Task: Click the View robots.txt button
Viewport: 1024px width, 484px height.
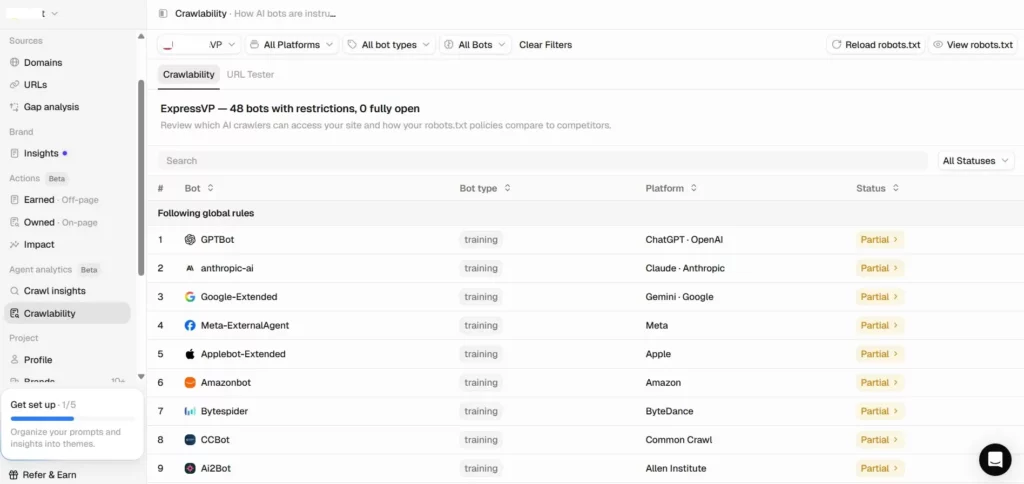Action: (973, 45)
